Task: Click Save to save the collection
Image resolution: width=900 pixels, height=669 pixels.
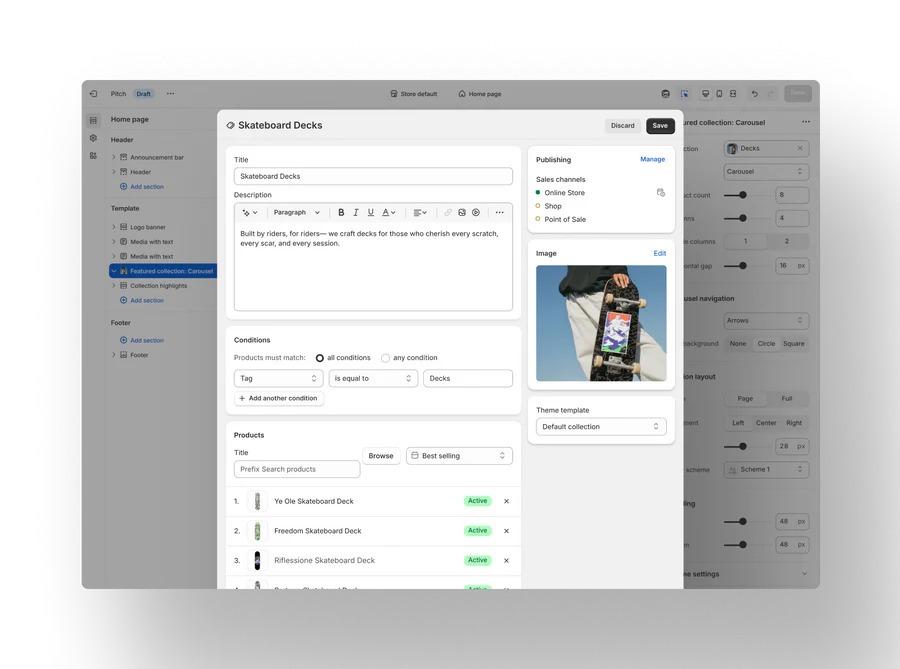Action: tap(660, 126)
